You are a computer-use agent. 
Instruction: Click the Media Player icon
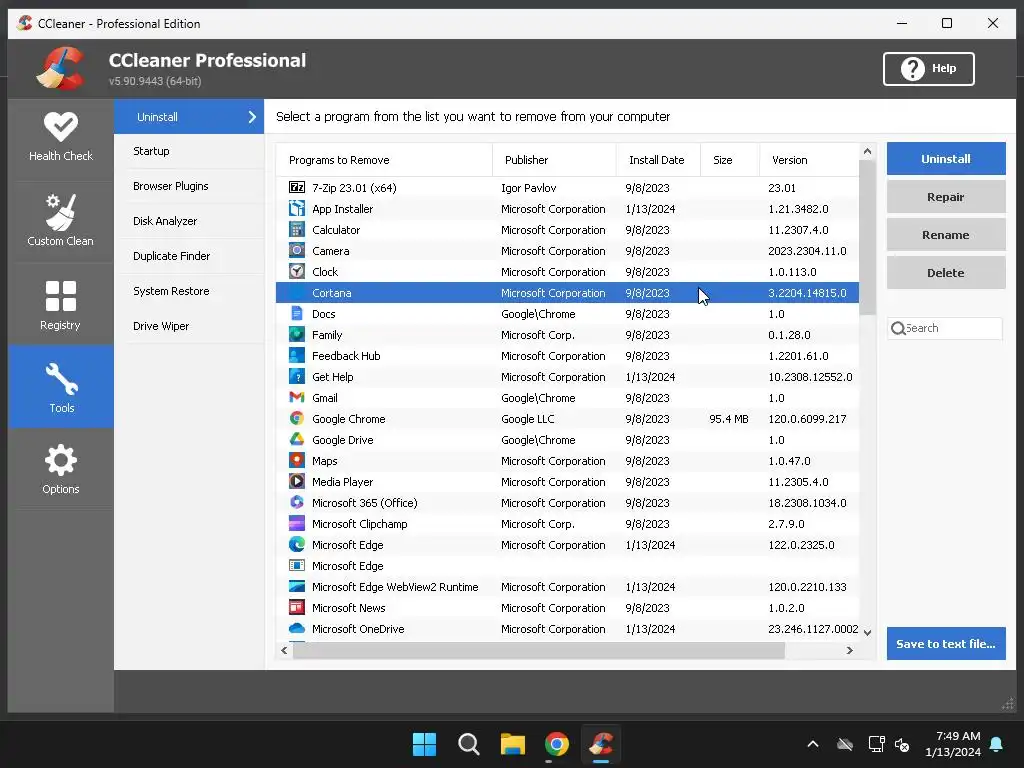click(296, 481)
